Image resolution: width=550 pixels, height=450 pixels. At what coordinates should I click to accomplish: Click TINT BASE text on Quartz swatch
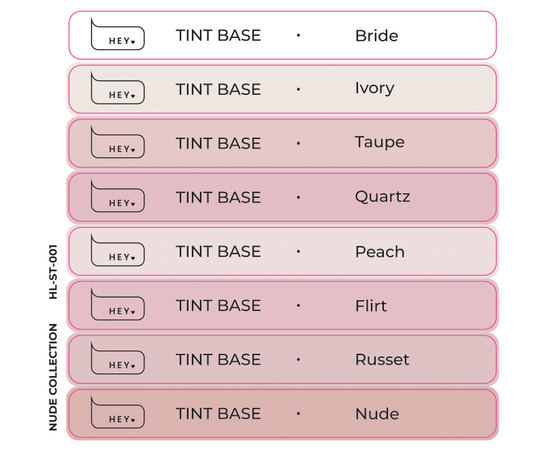click(x=218, y=197)
